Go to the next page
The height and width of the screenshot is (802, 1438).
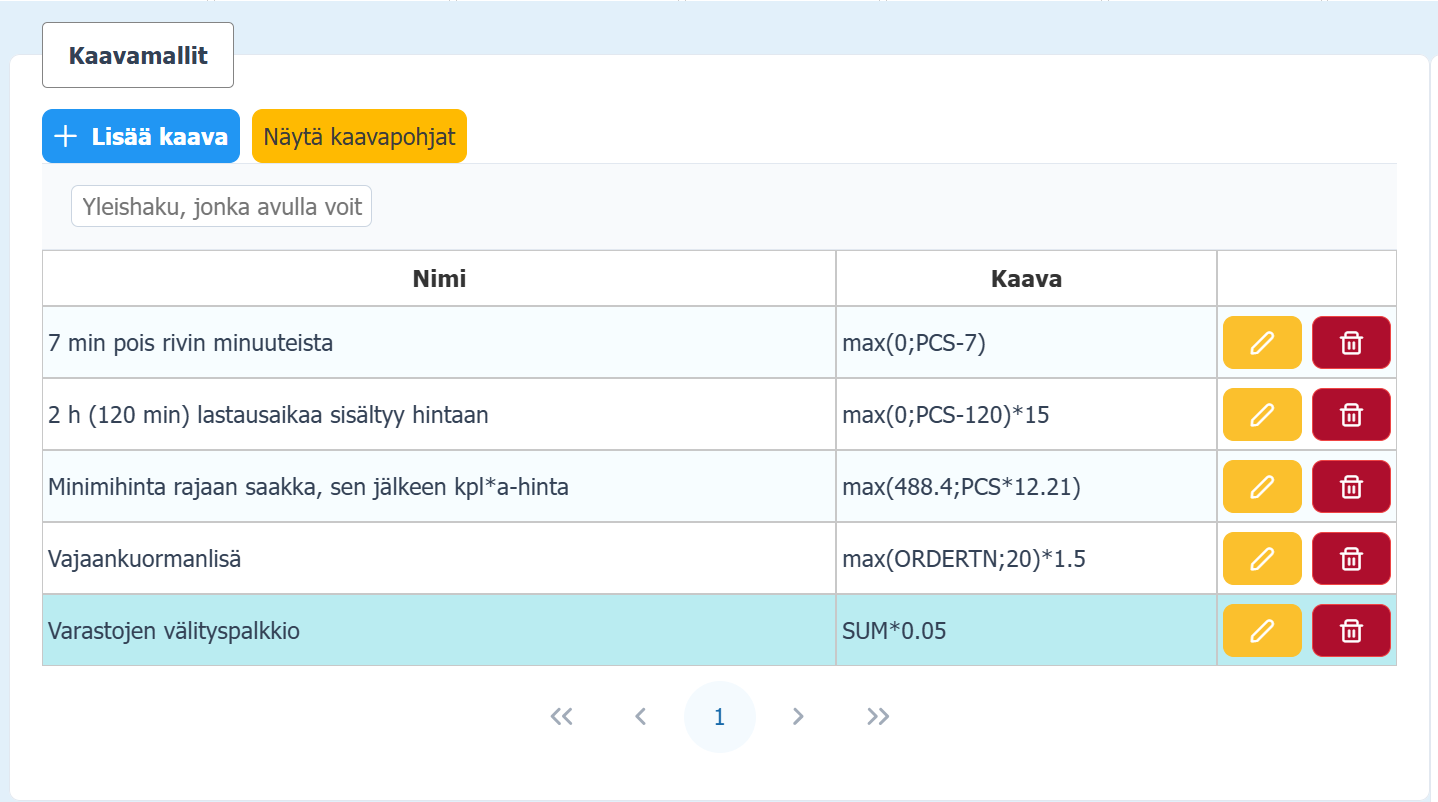798,716
